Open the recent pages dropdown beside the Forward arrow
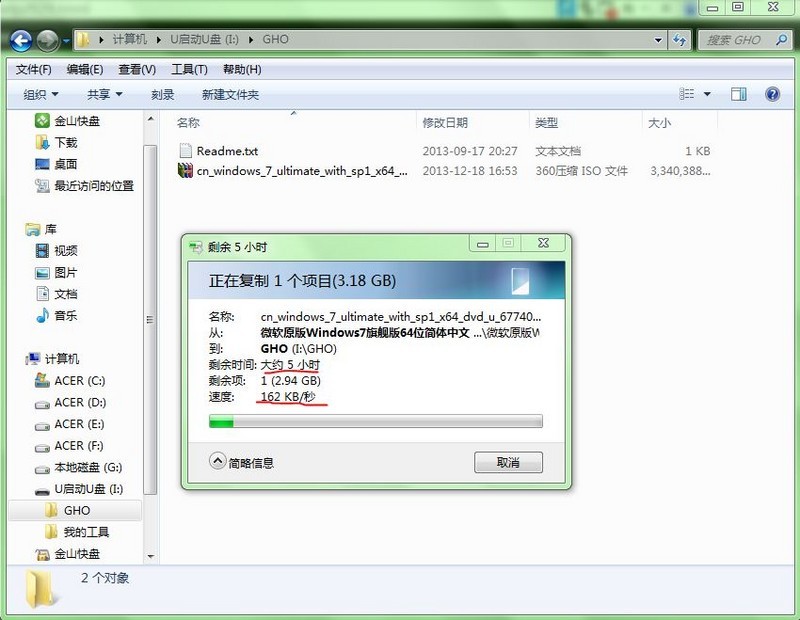This screenshot has height=620, width=800. [x=66, y=41]
